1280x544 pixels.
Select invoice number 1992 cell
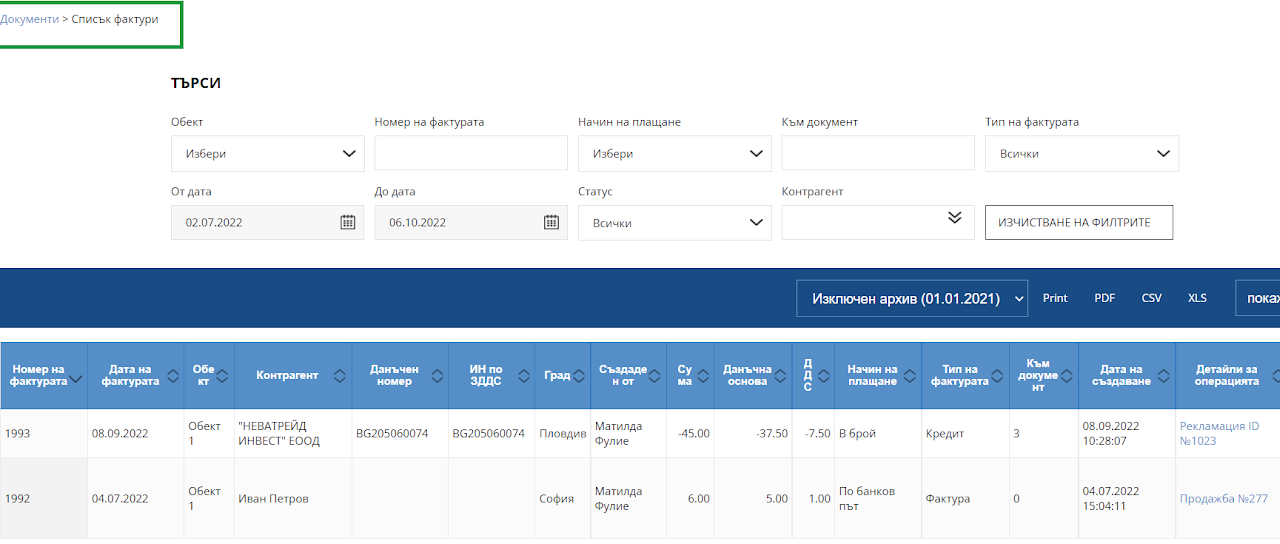(x=44, y=498)
